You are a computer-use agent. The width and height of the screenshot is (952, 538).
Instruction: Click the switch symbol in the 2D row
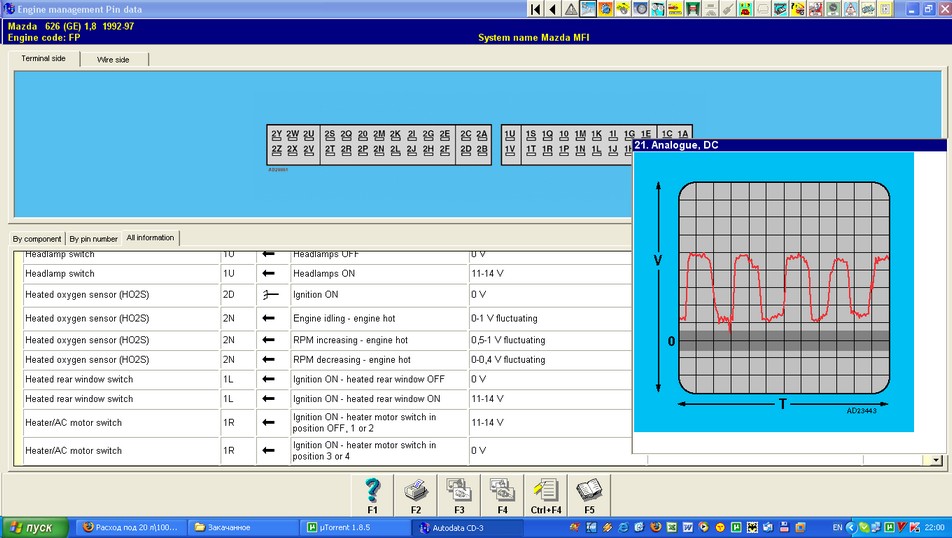click(270, 295)
